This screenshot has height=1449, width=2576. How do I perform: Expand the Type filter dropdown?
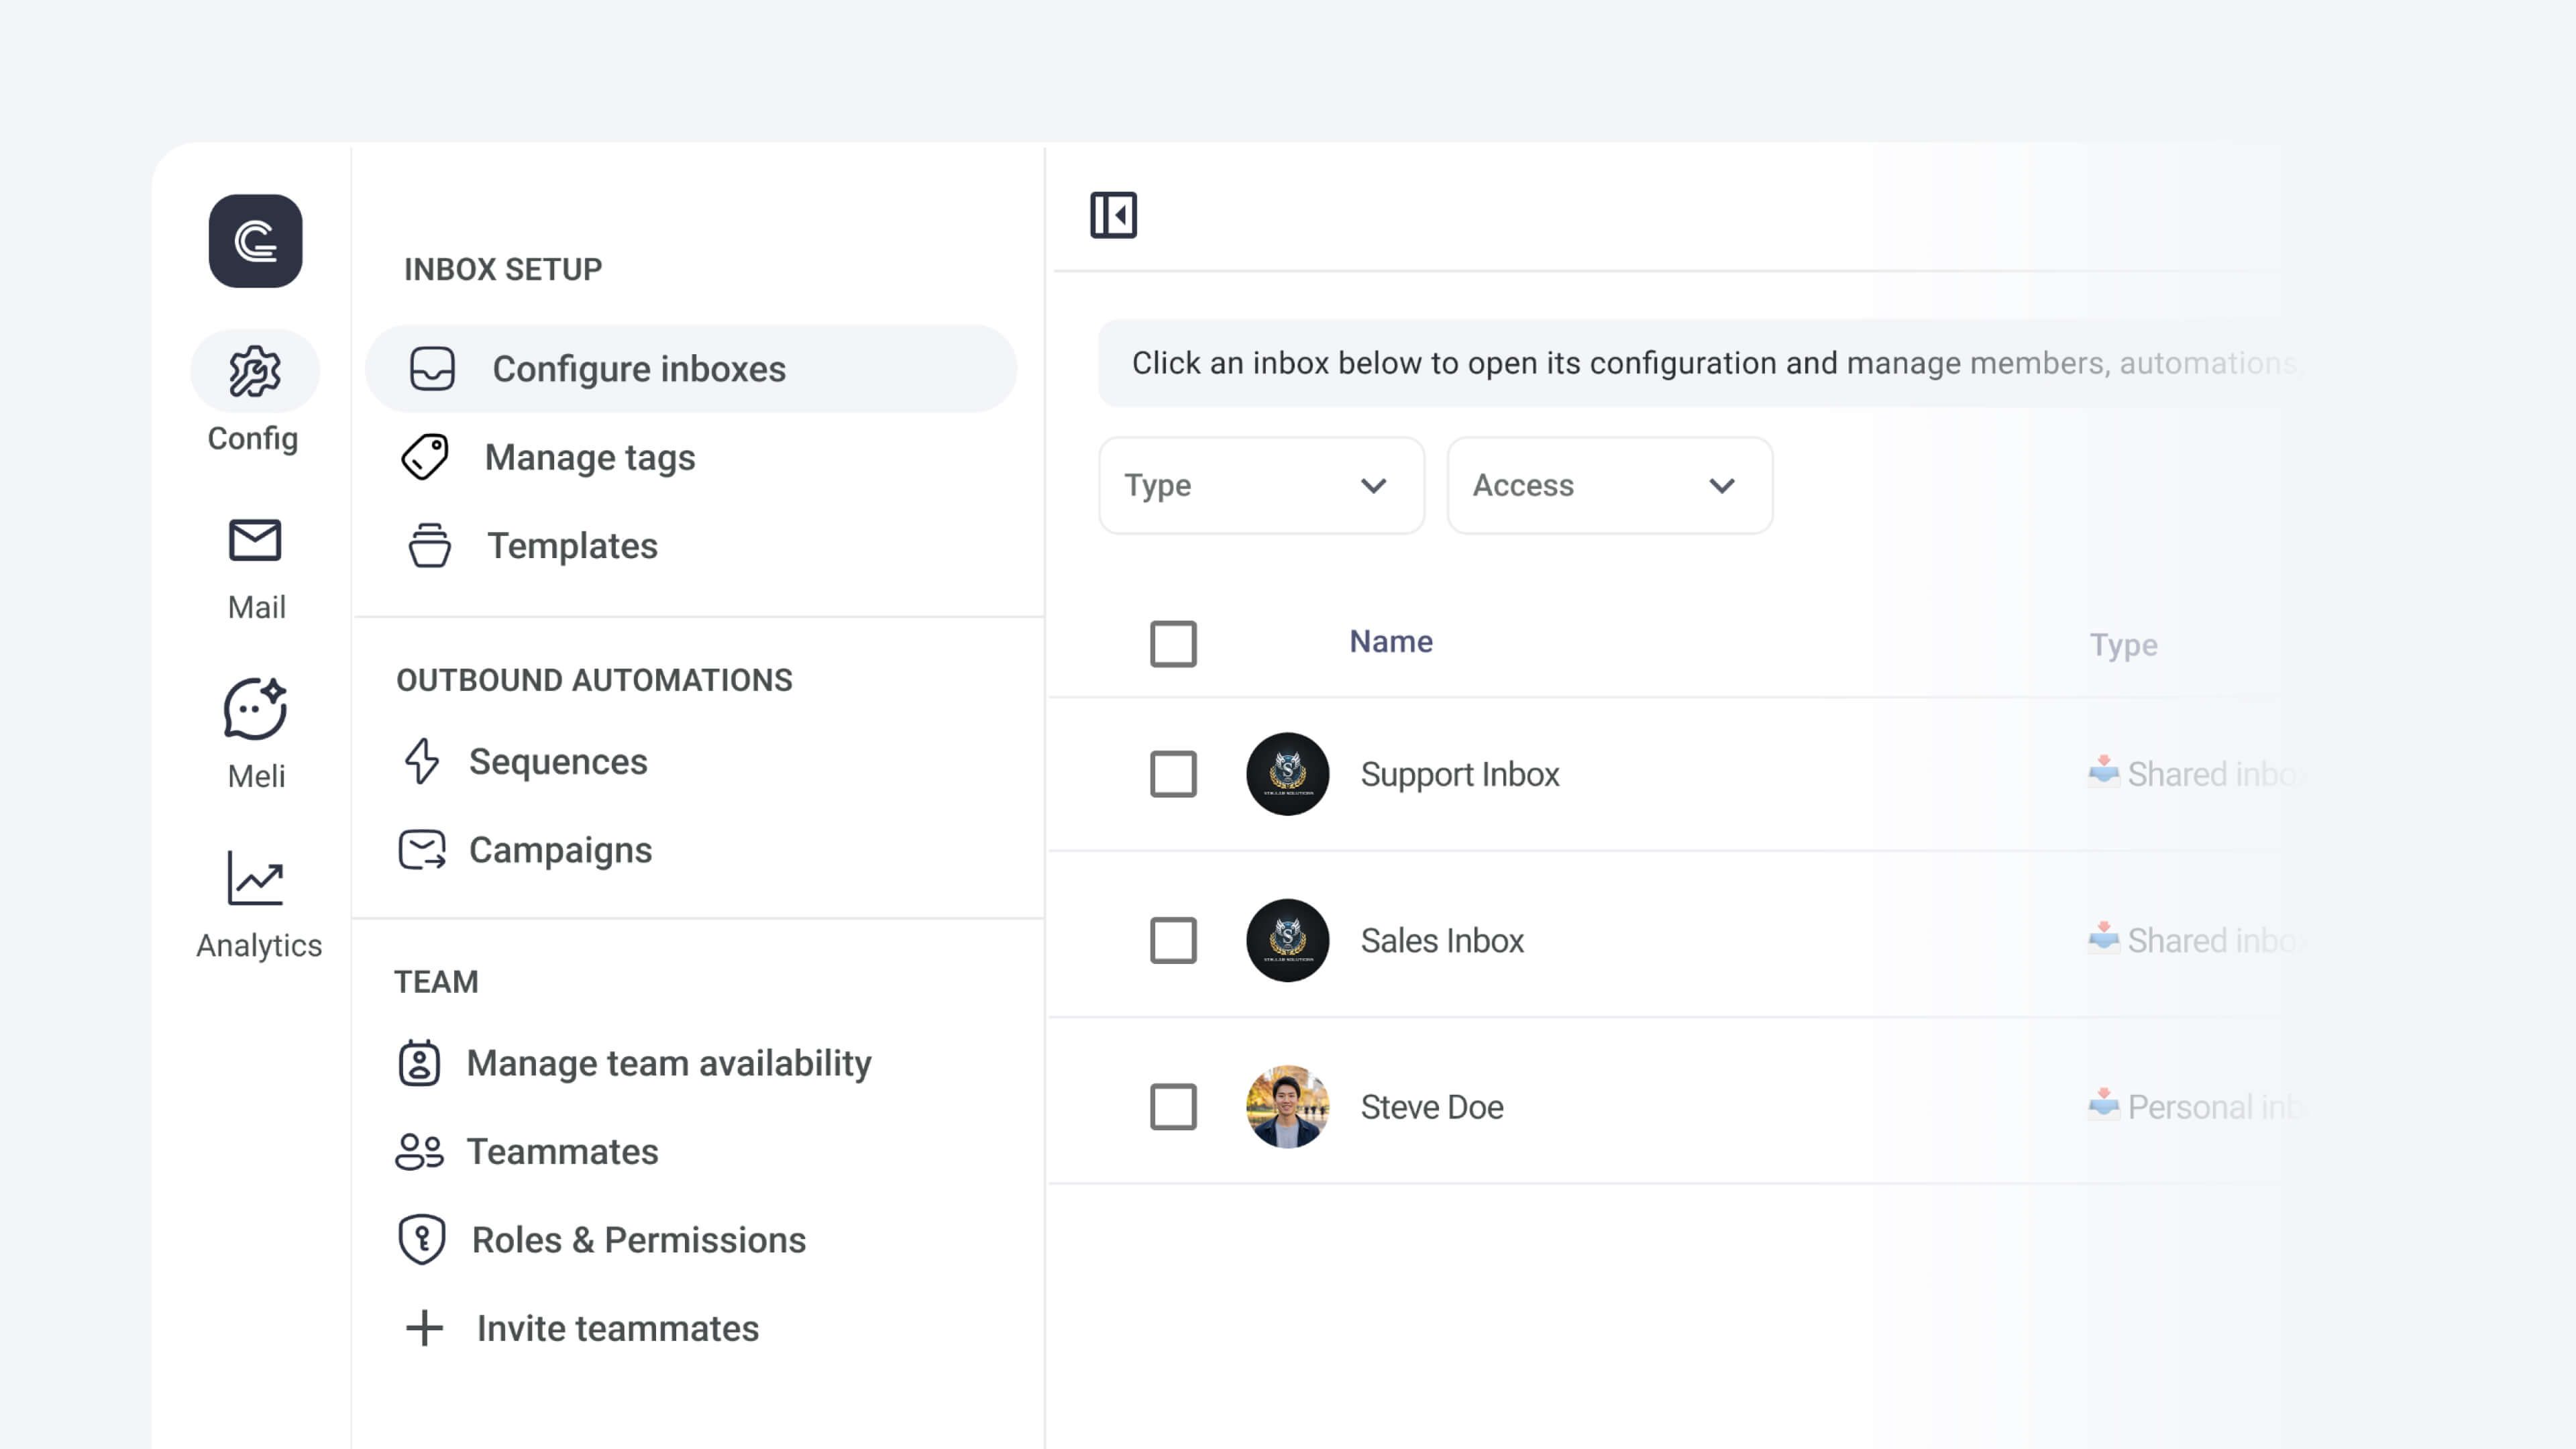(x=1261, y=485)
